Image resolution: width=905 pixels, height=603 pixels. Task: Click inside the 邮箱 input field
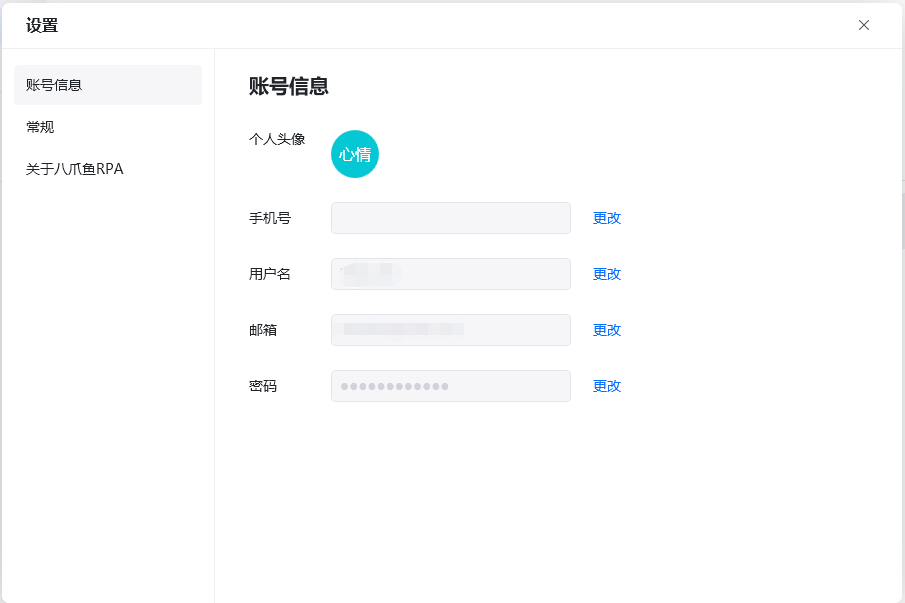(450, 329)
